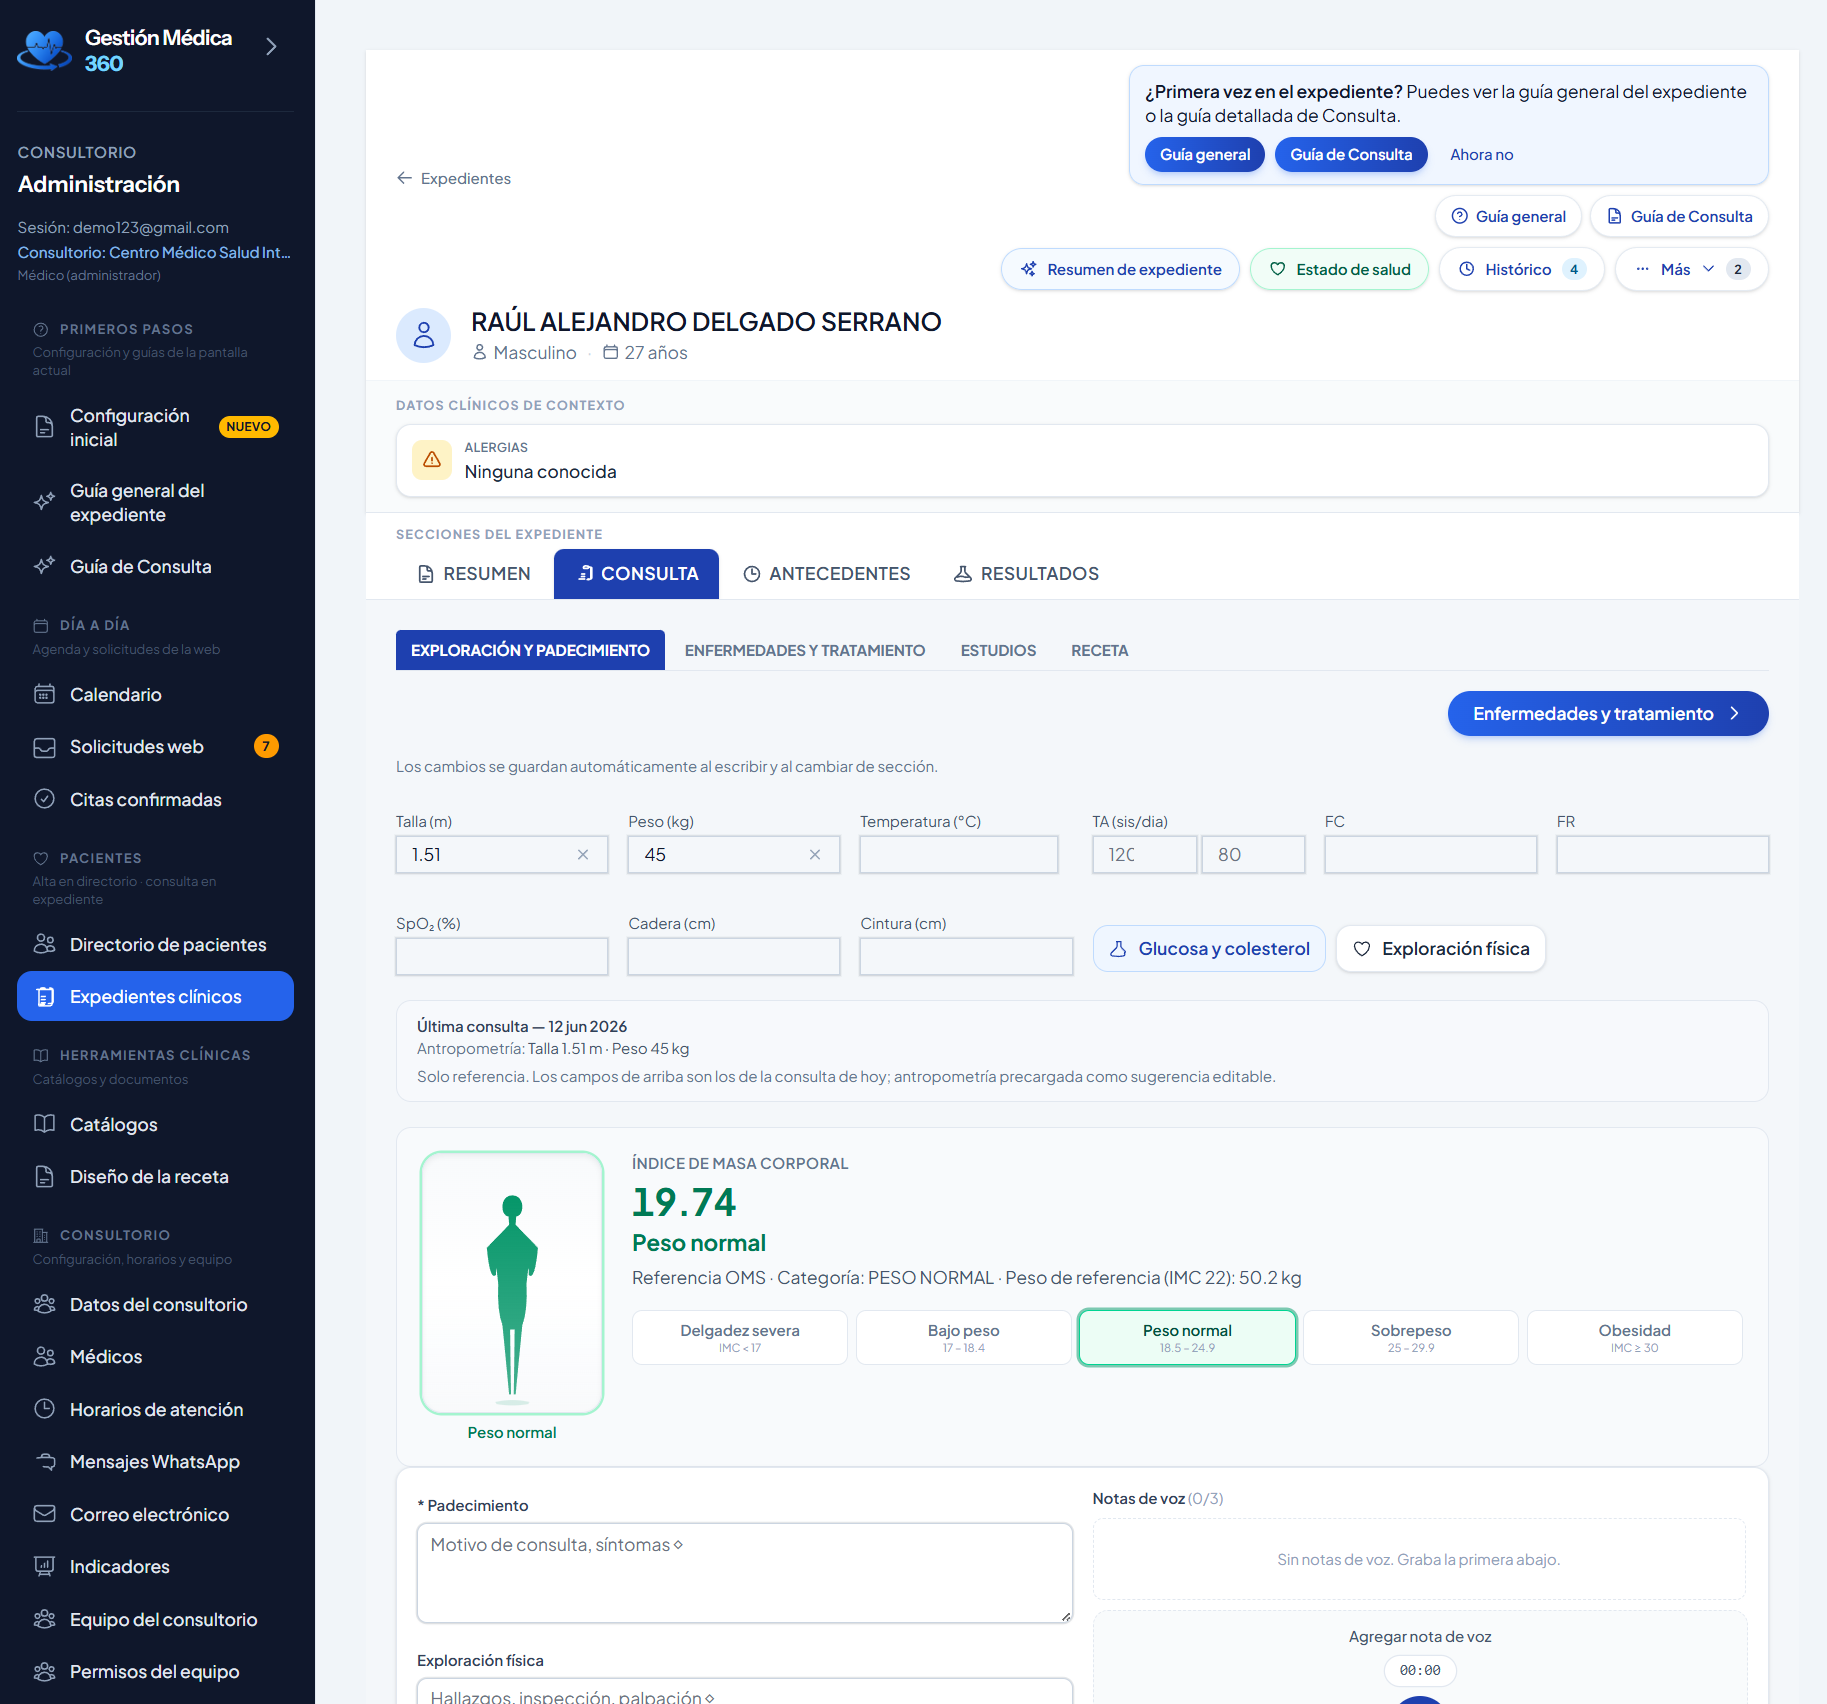Click the Glucosa y colesterol button
Image resolution: width=1827 pixels, height=1704 pixels.
1209,949
